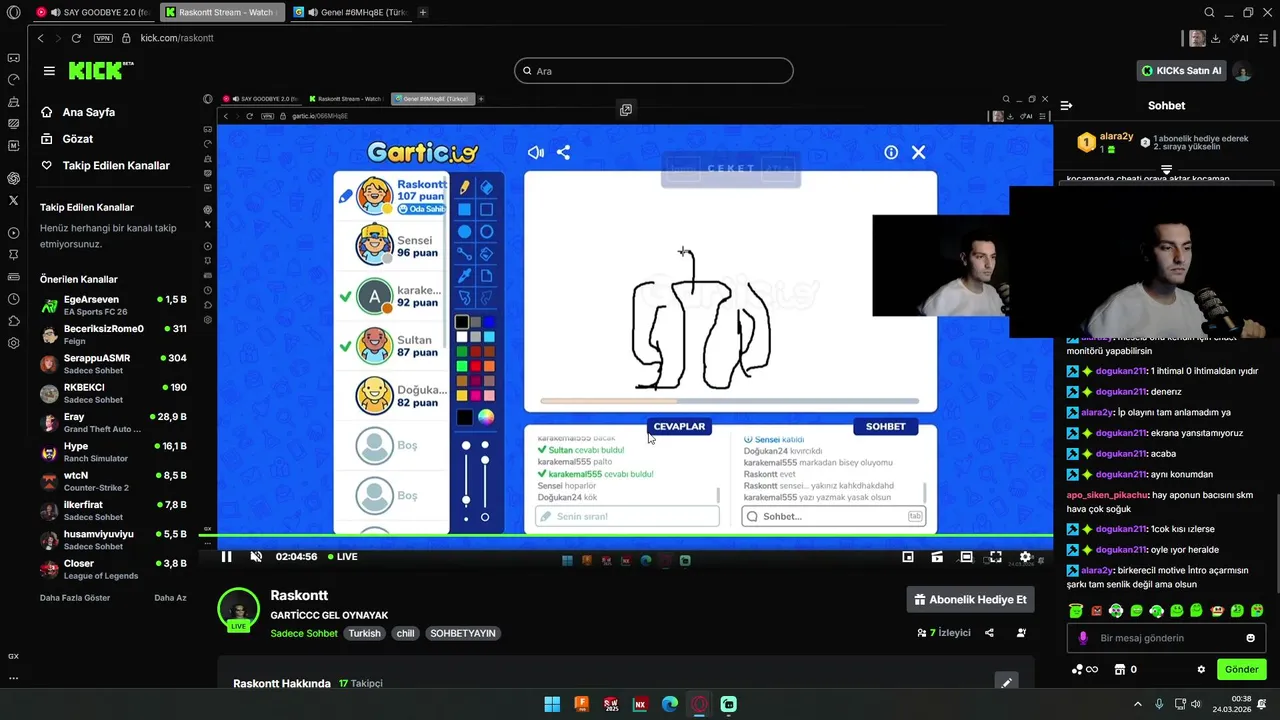1280x720 pixels.
Task: Open the Kick logo home link
Action: [100, 70]
